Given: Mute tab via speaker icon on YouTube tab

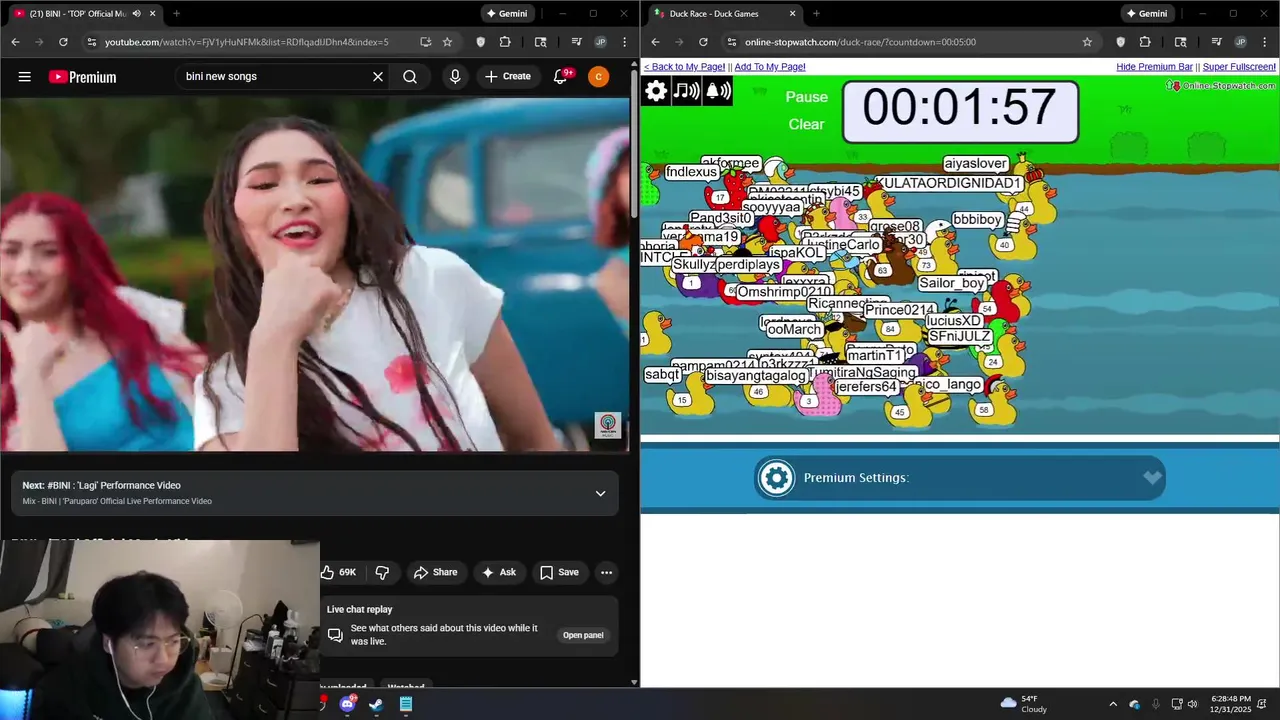Looking at the screenshot, I should (x=136, y=14).
